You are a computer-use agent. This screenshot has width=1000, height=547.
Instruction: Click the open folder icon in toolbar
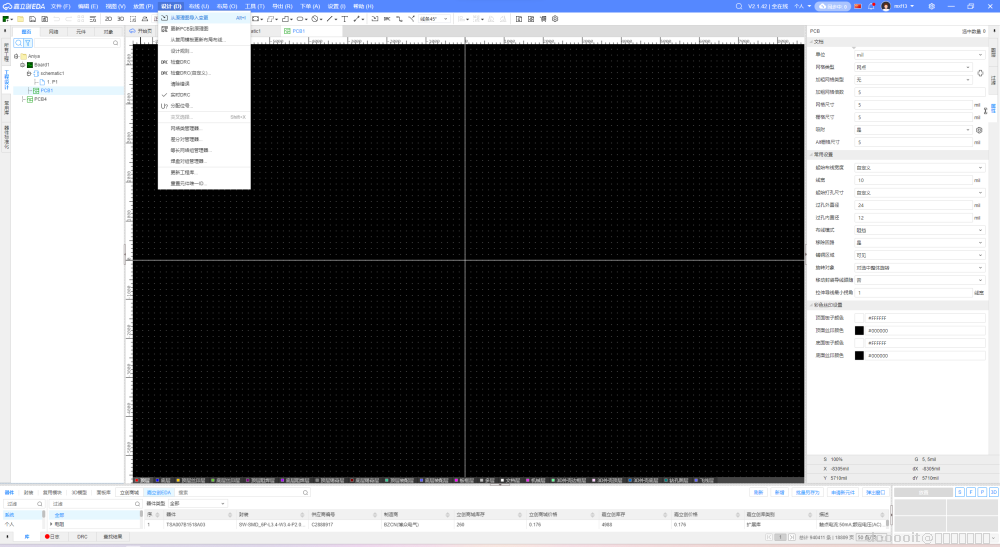[x=20, y=19]
